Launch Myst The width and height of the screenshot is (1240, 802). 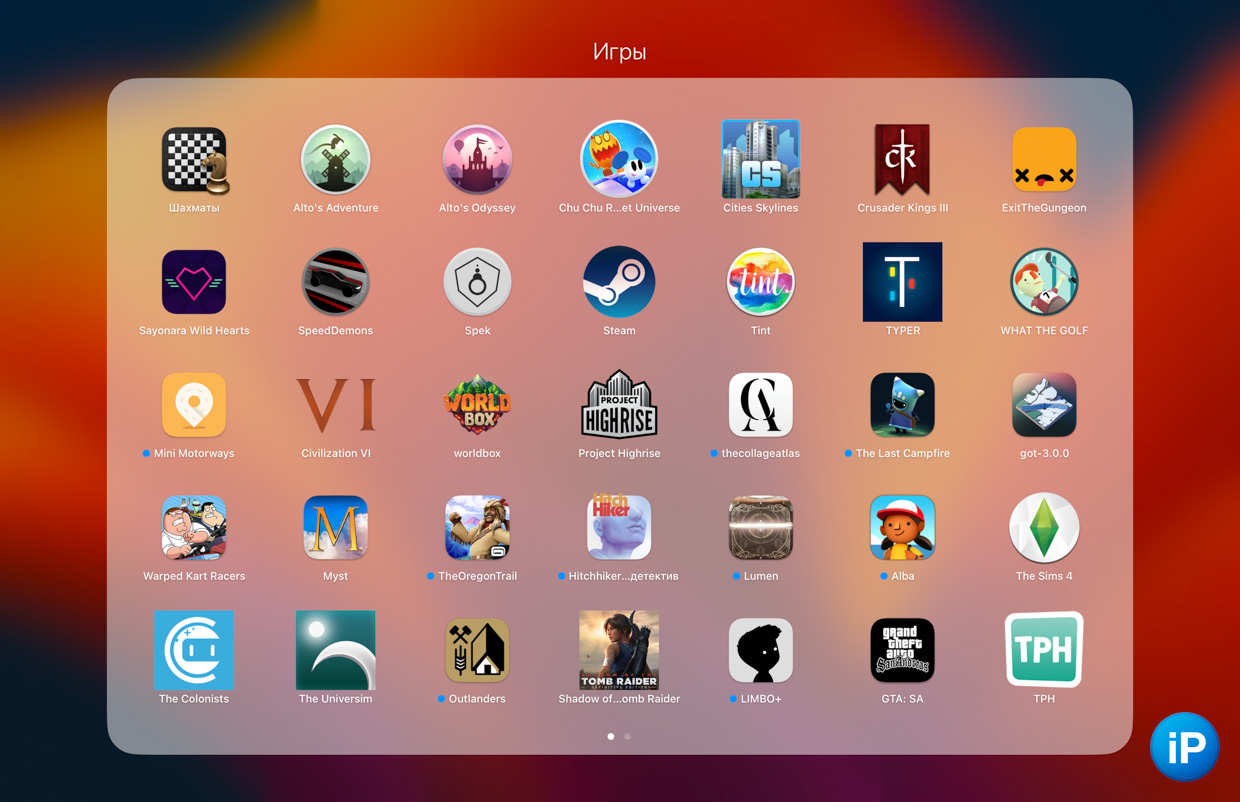336,528
